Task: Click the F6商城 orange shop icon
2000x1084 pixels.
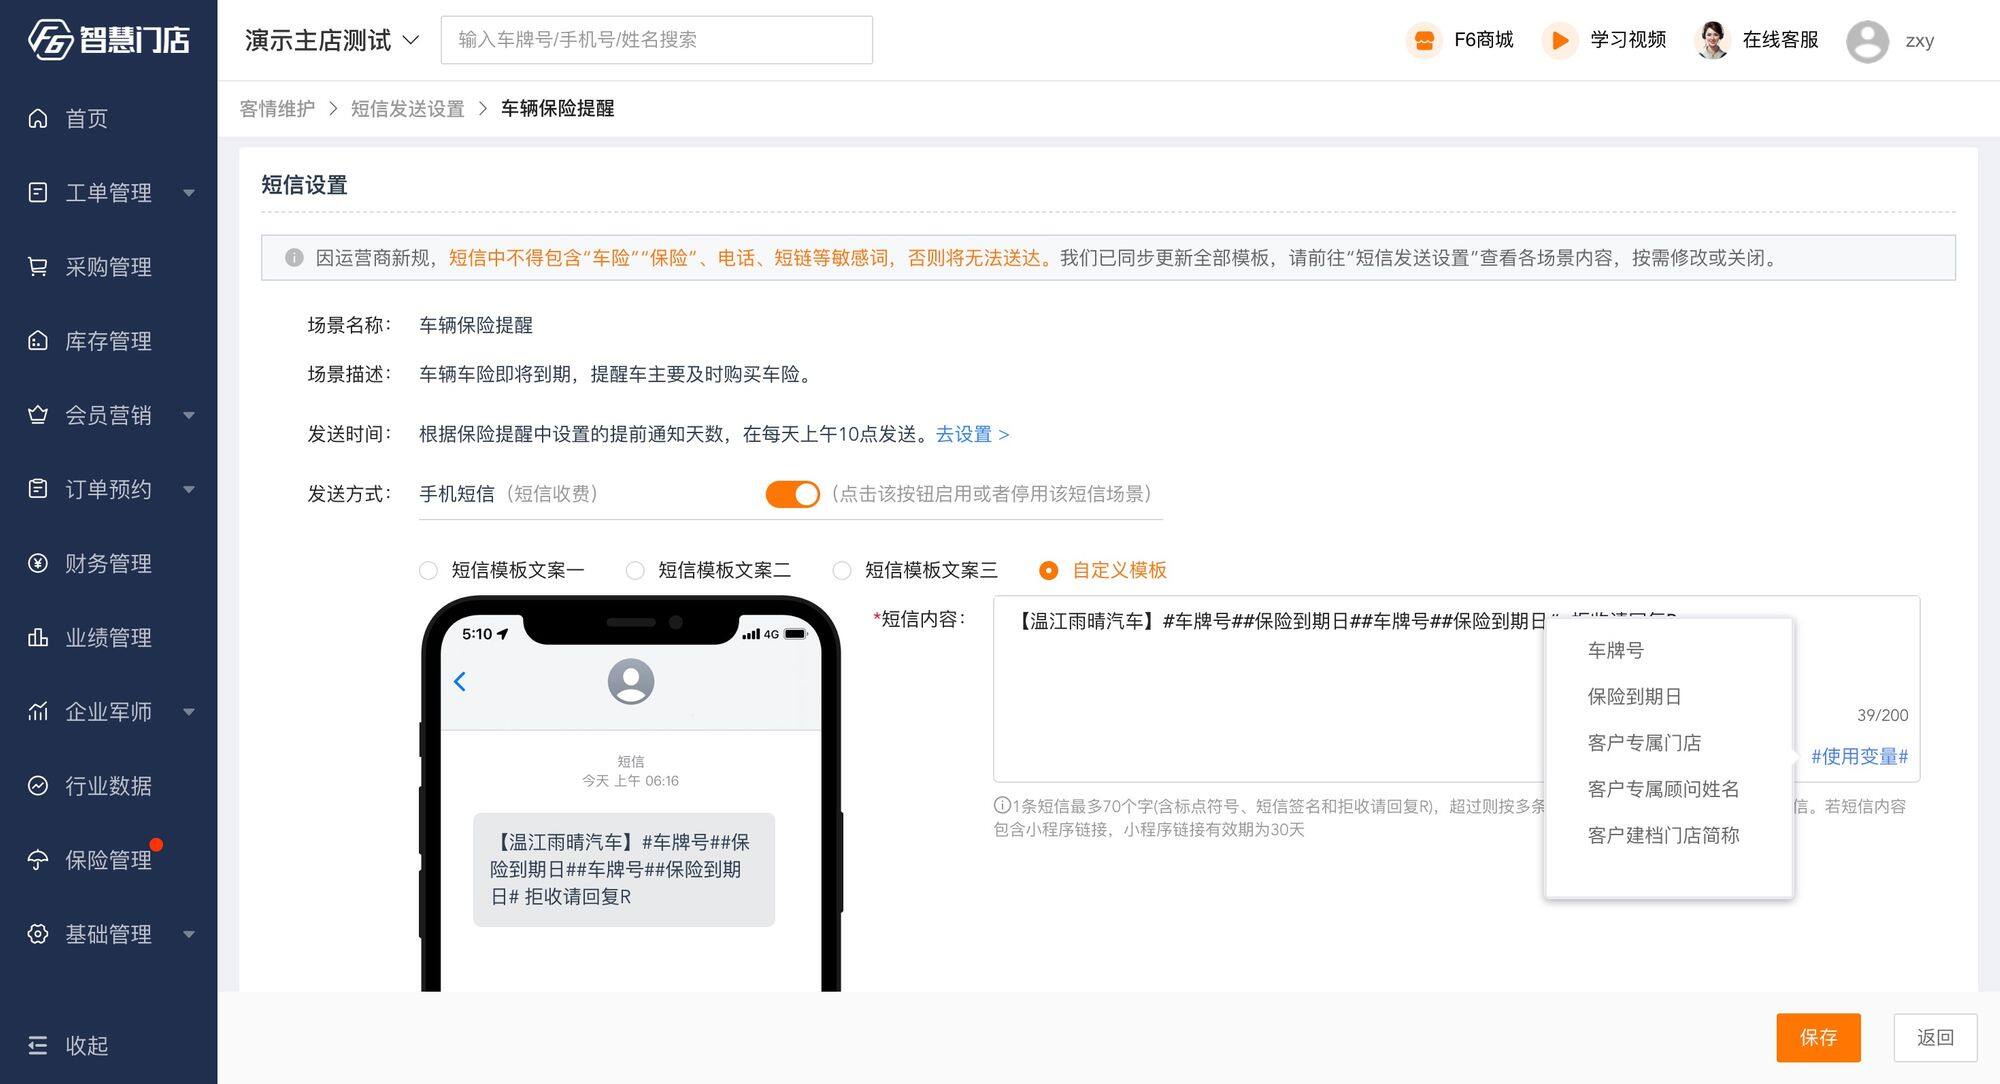Action: point(1424,40)
